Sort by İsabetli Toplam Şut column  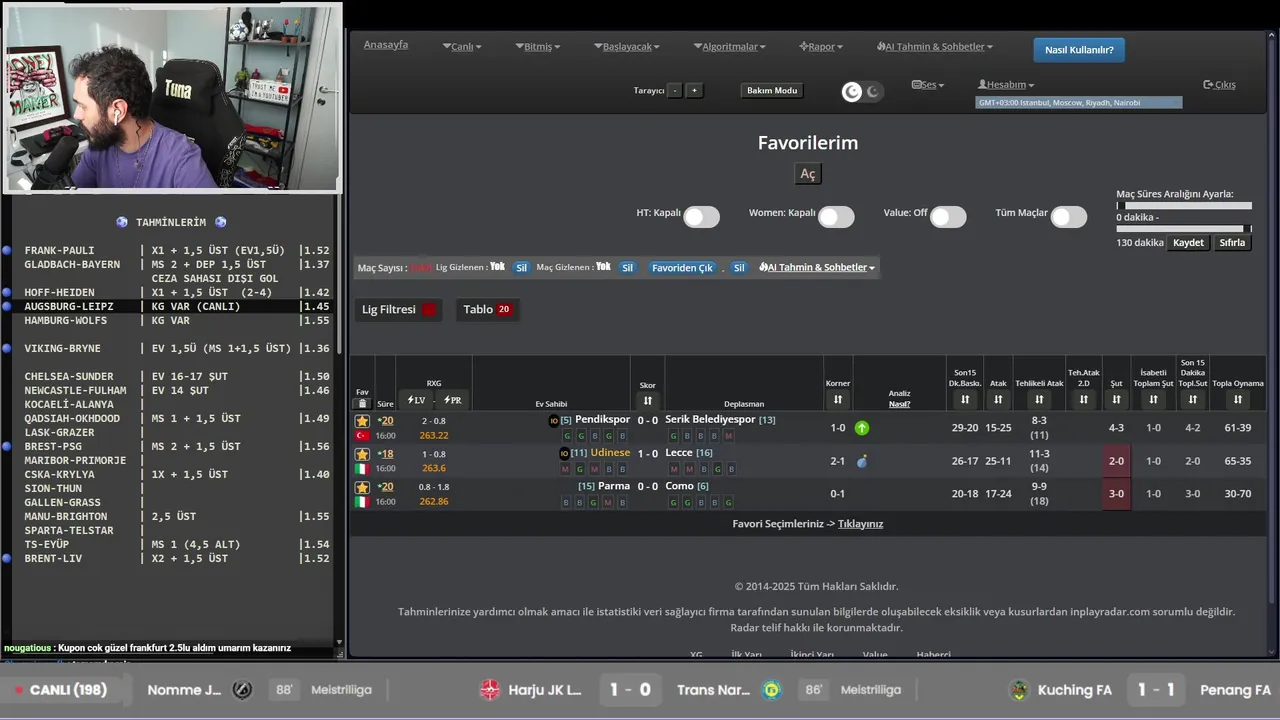click(x=1153, y=400)
